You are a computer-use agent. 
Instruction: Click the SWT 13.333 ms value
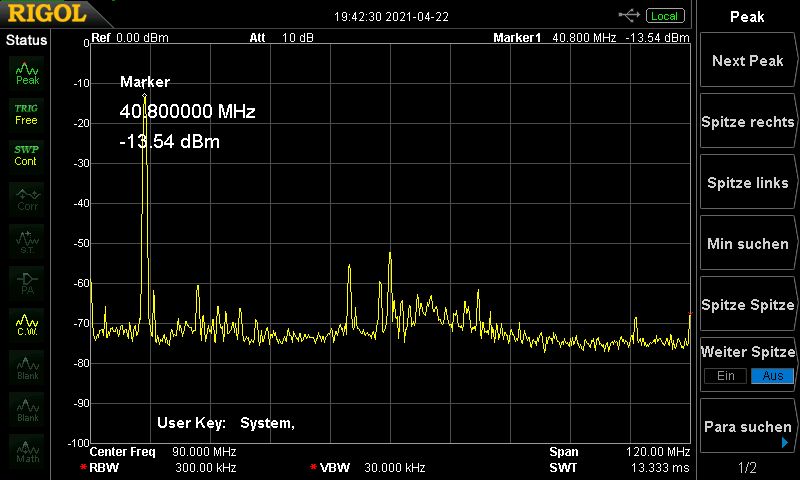(660, 467)
